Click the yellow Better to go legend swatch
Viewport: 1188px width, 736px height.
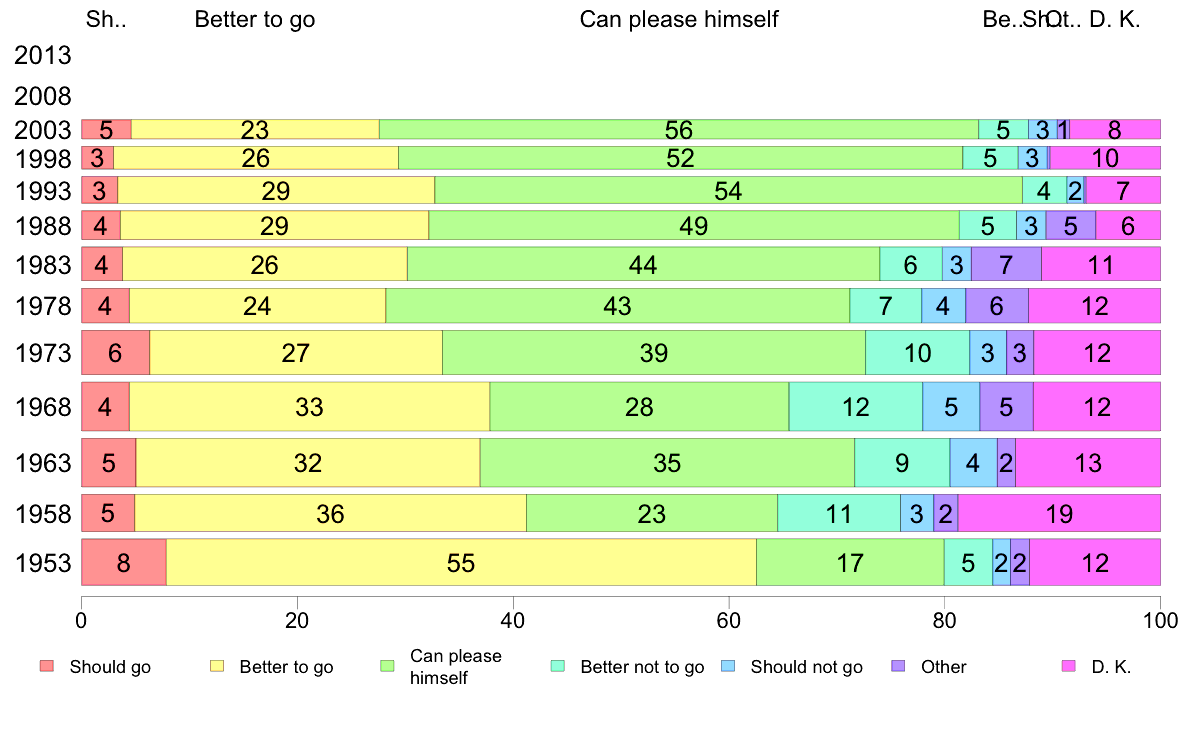point(217,666)
